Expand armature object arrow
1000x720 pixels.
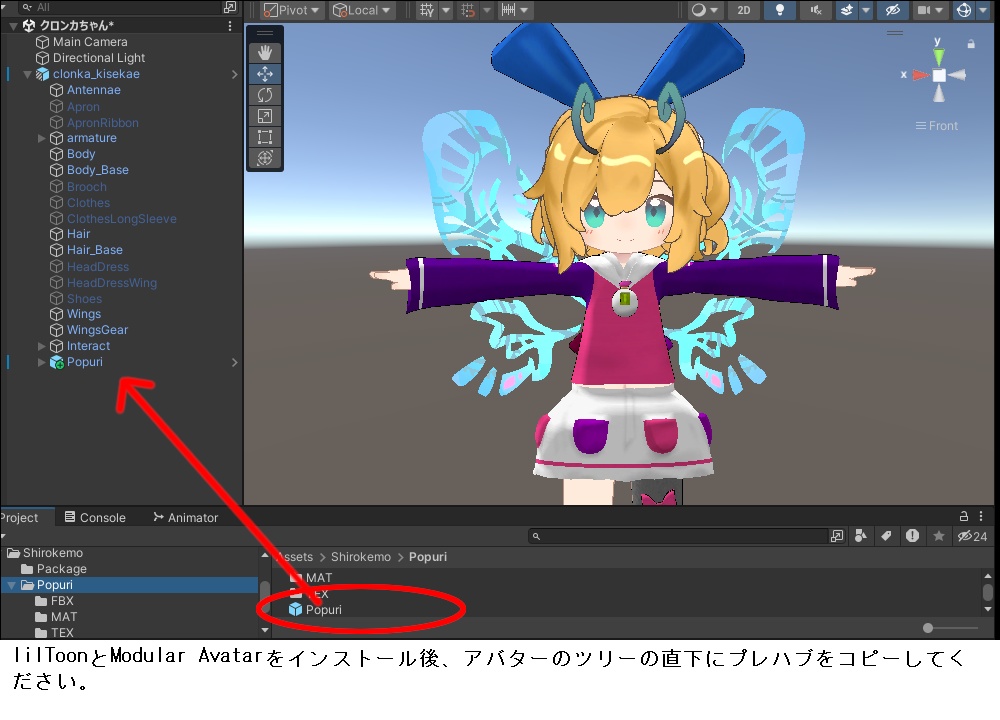point(41,138)
